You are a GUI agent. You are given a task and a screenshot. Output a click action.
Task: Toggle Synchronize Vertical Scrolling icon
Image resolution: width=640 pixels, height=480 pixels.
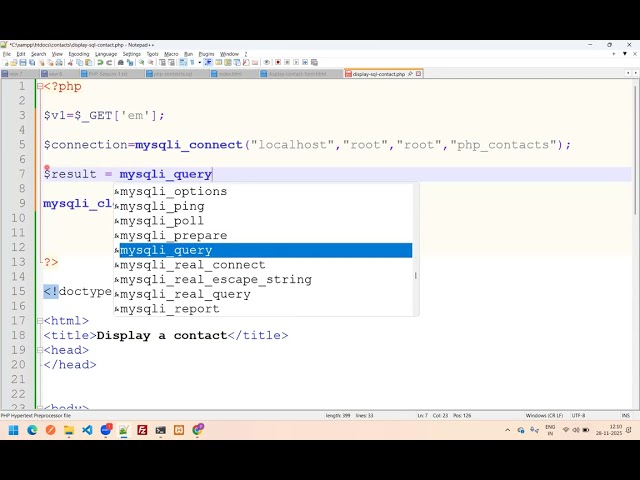161,62
